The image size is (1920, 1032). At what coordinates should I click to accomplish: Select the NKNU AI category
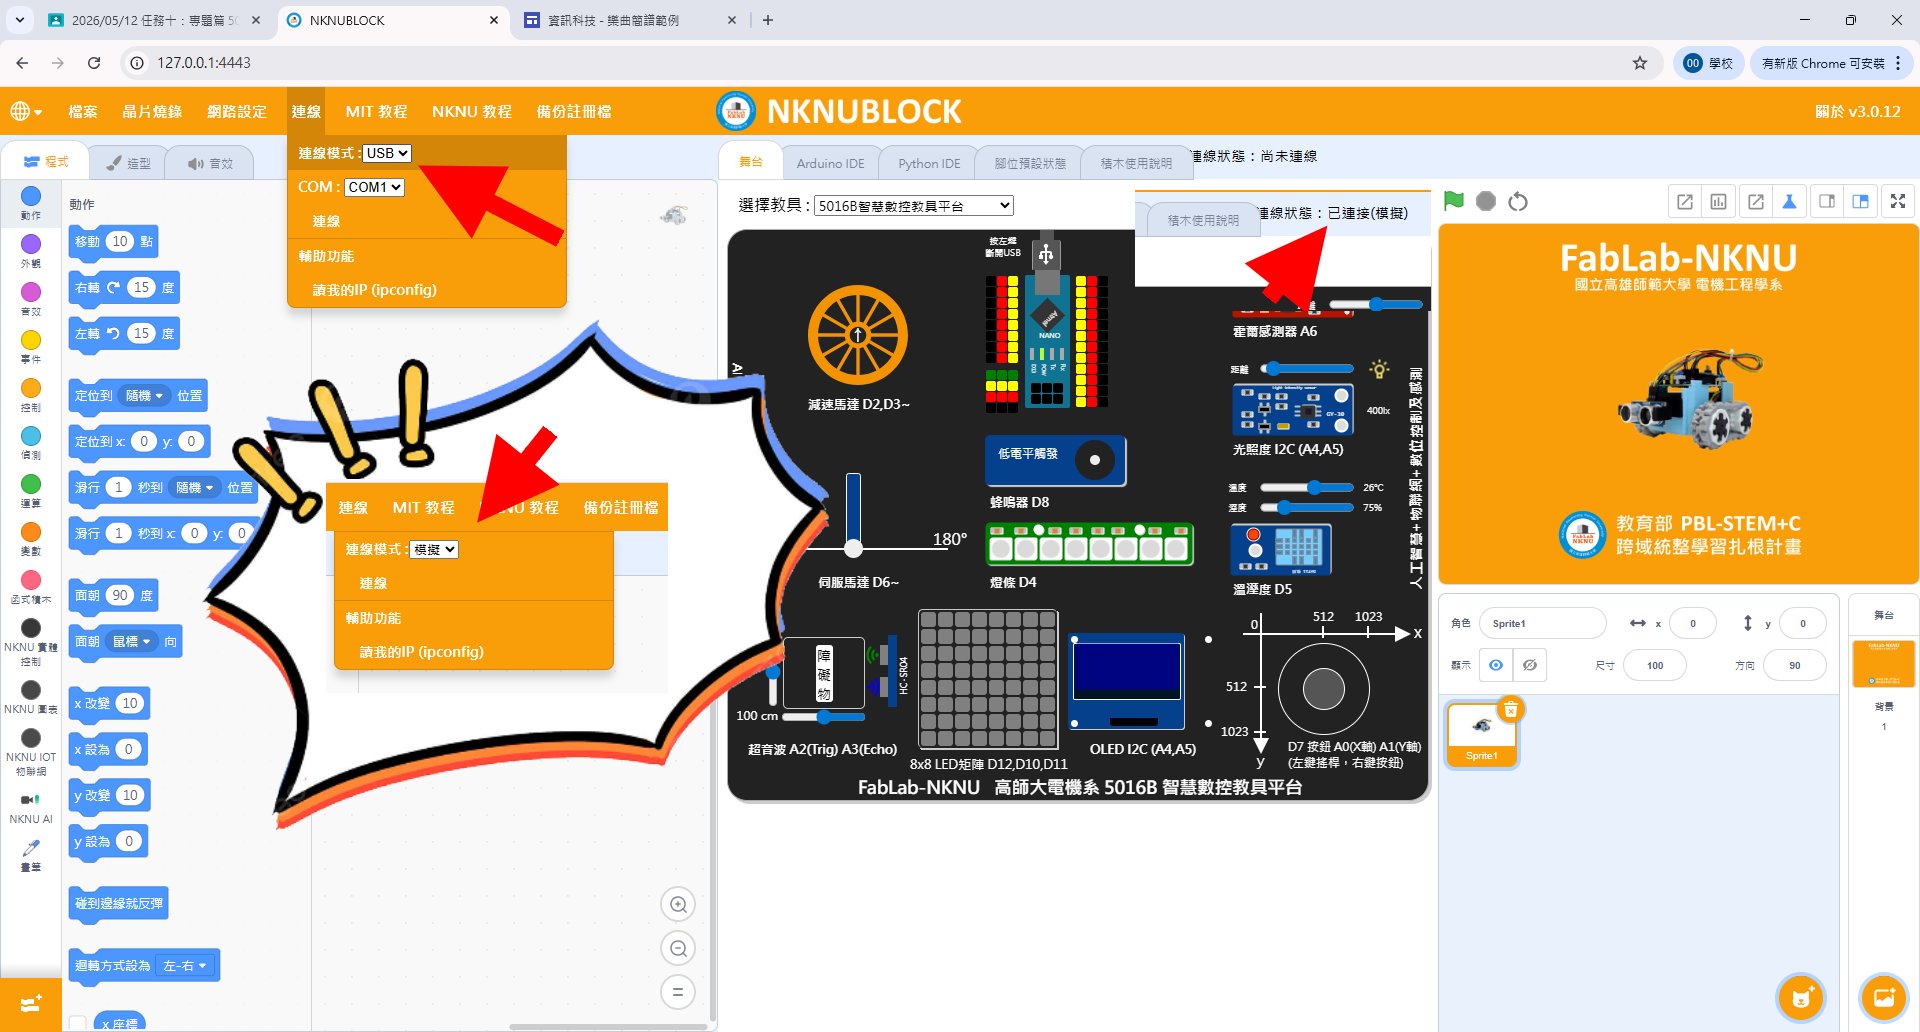click(31, 808)
